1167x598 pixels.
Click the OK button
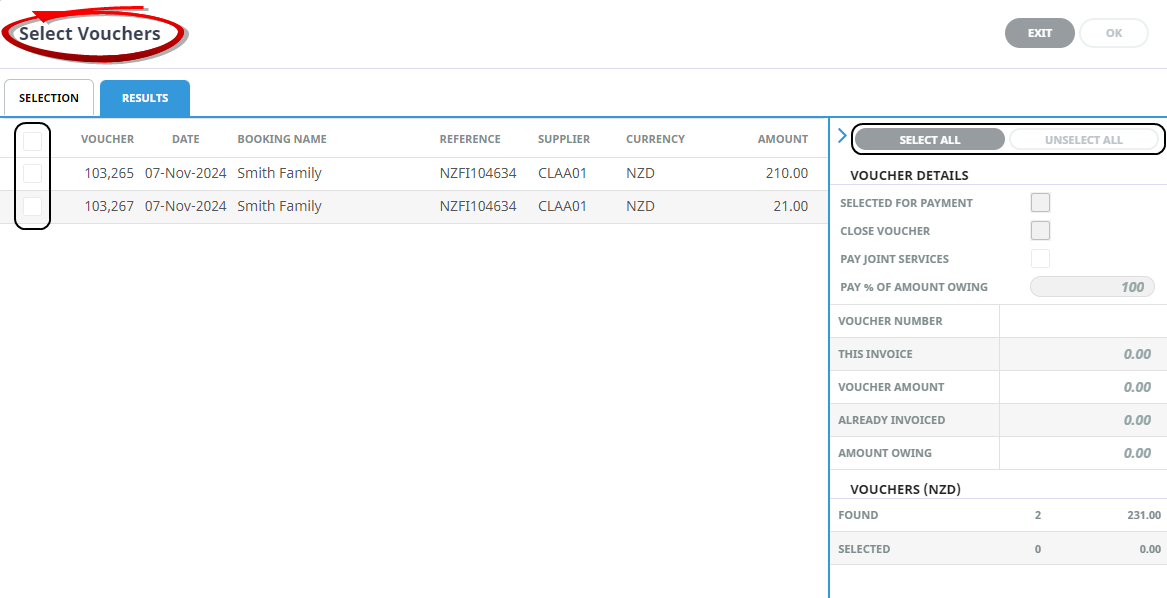click(x=1114, y=33)
